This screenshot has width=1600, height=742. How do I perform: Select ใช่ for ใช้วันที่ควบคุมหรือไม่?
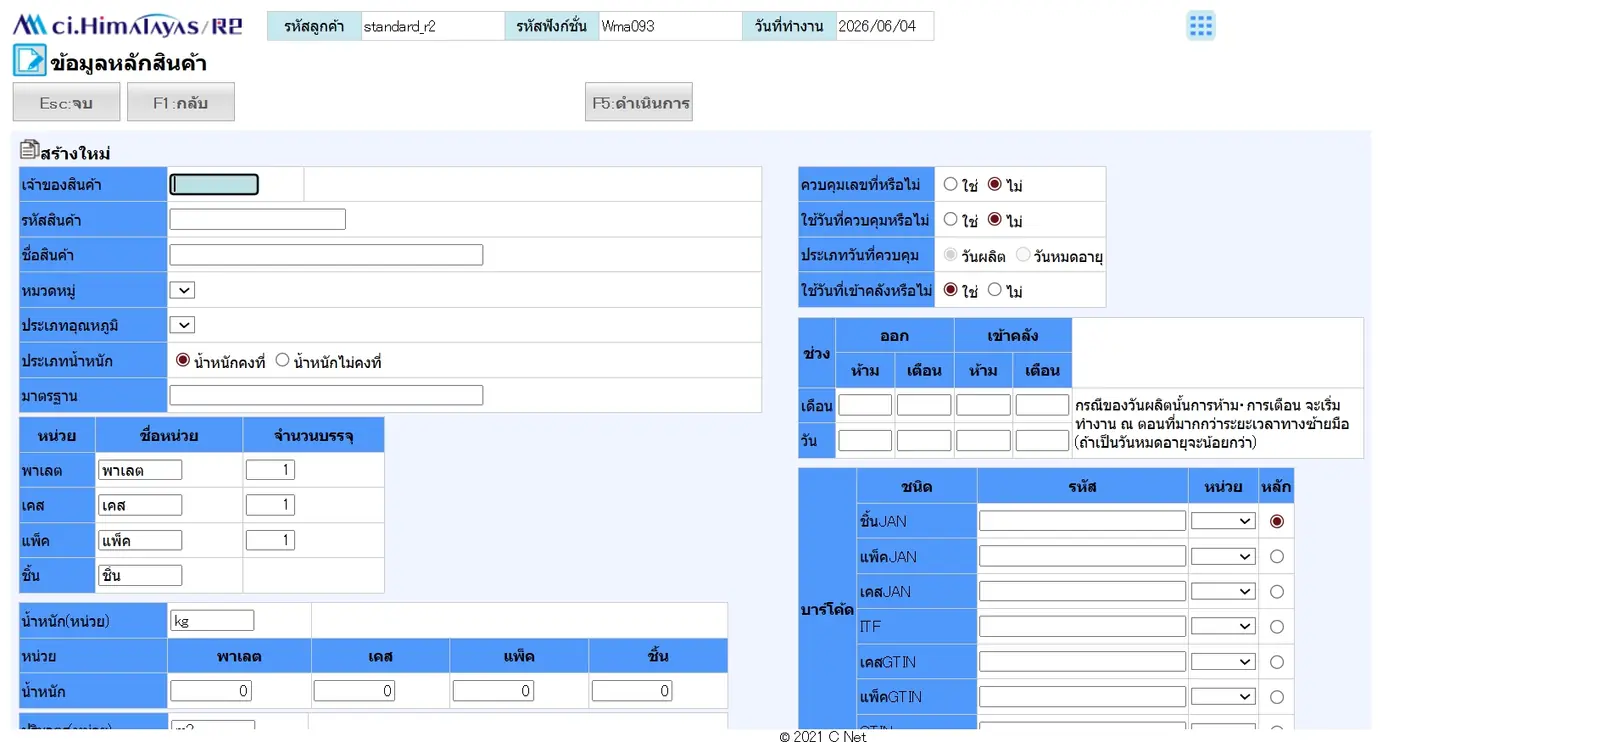(x=951, y=219)
